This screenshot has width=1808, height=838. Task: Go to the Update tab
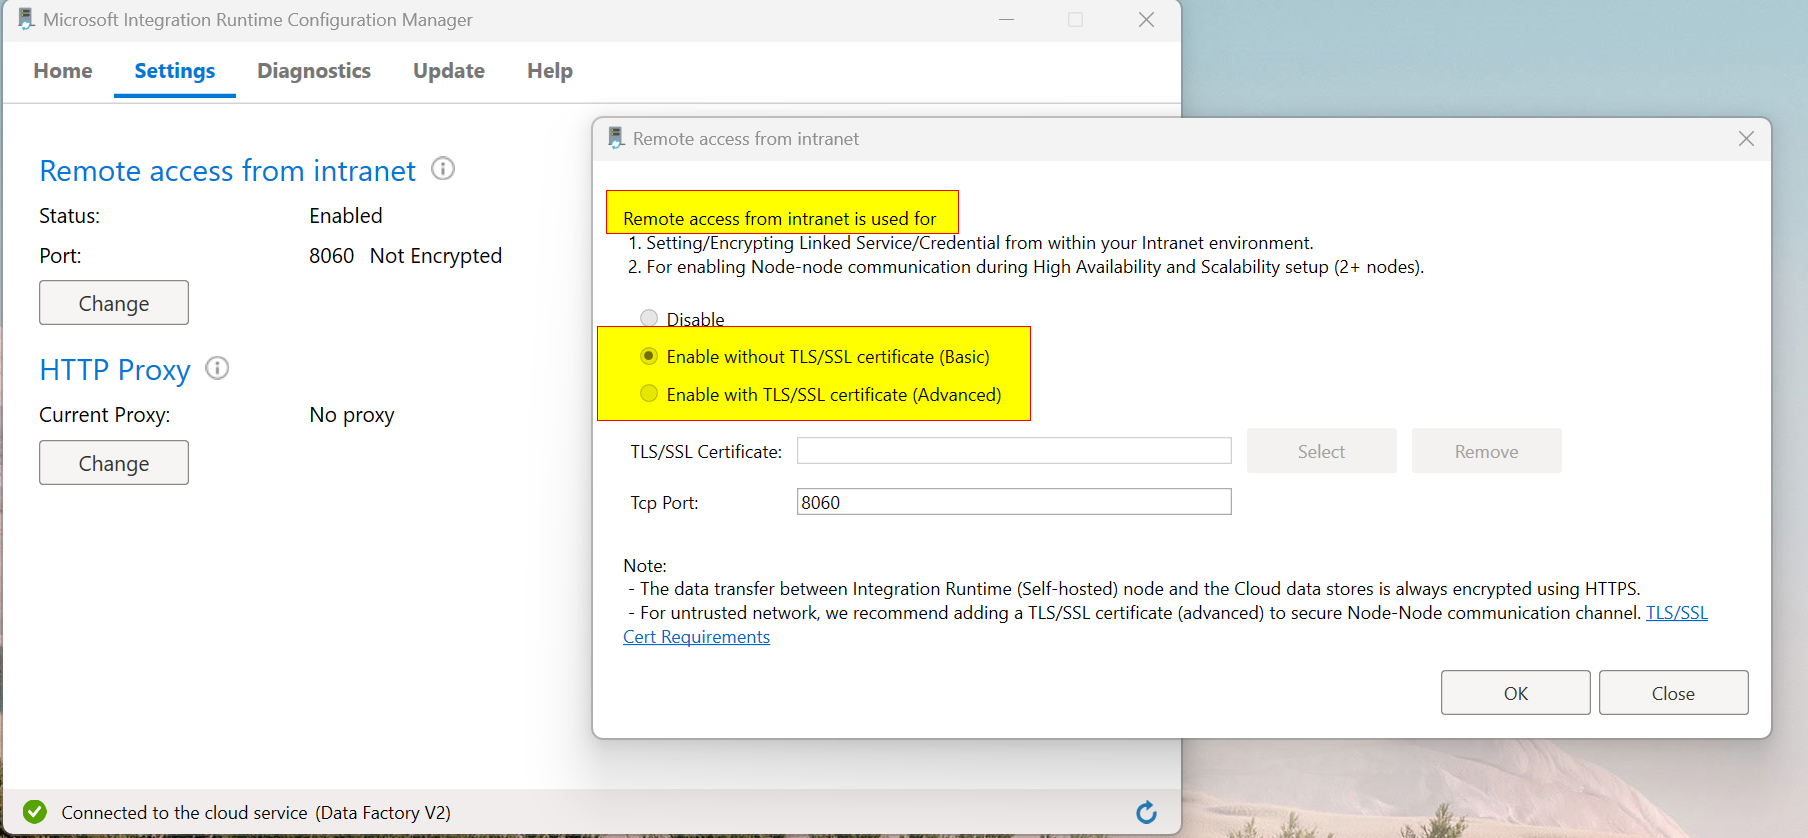[449, 71]
